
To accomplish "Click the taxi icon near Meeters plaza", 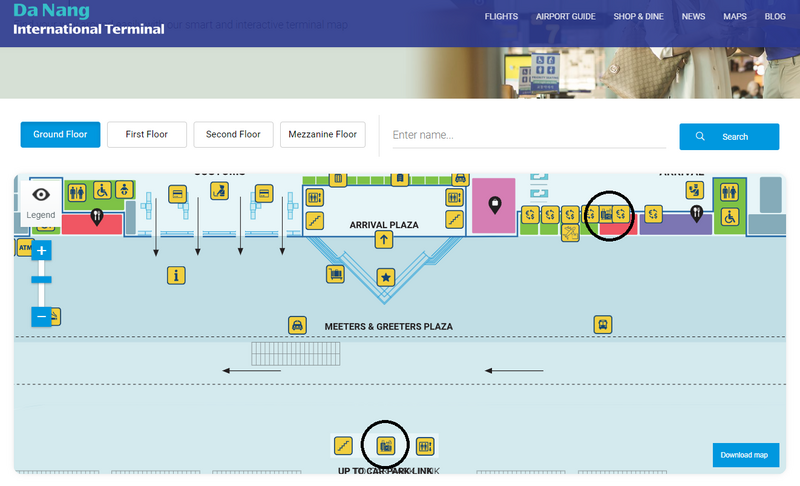I will point(297,325).
